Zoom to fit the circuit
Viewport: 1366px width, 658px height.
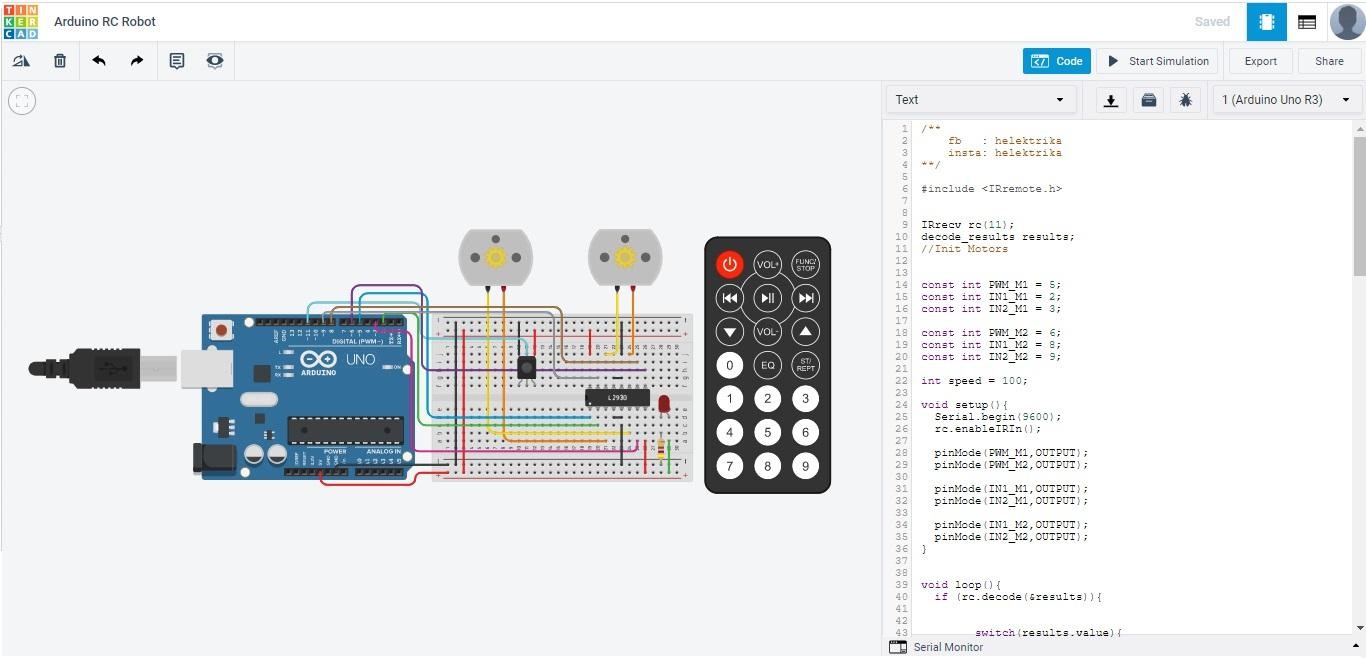(22, 100)
